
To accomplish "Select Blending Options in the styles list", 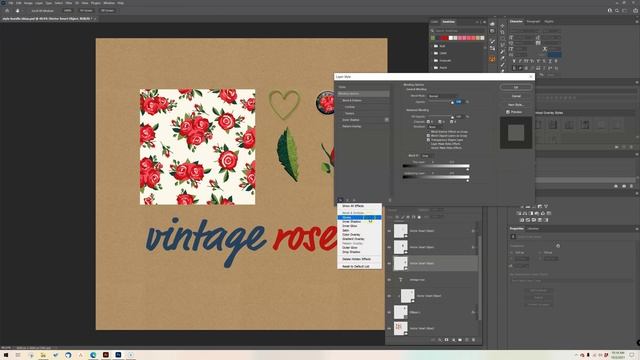I will coord(363,94).
